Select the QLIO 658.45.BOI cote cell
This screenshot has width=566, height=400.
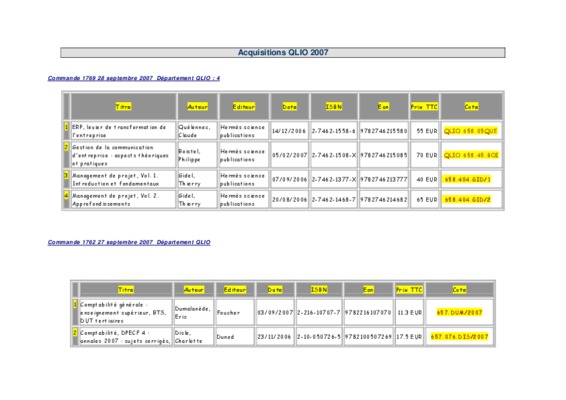tap(471, 155)
